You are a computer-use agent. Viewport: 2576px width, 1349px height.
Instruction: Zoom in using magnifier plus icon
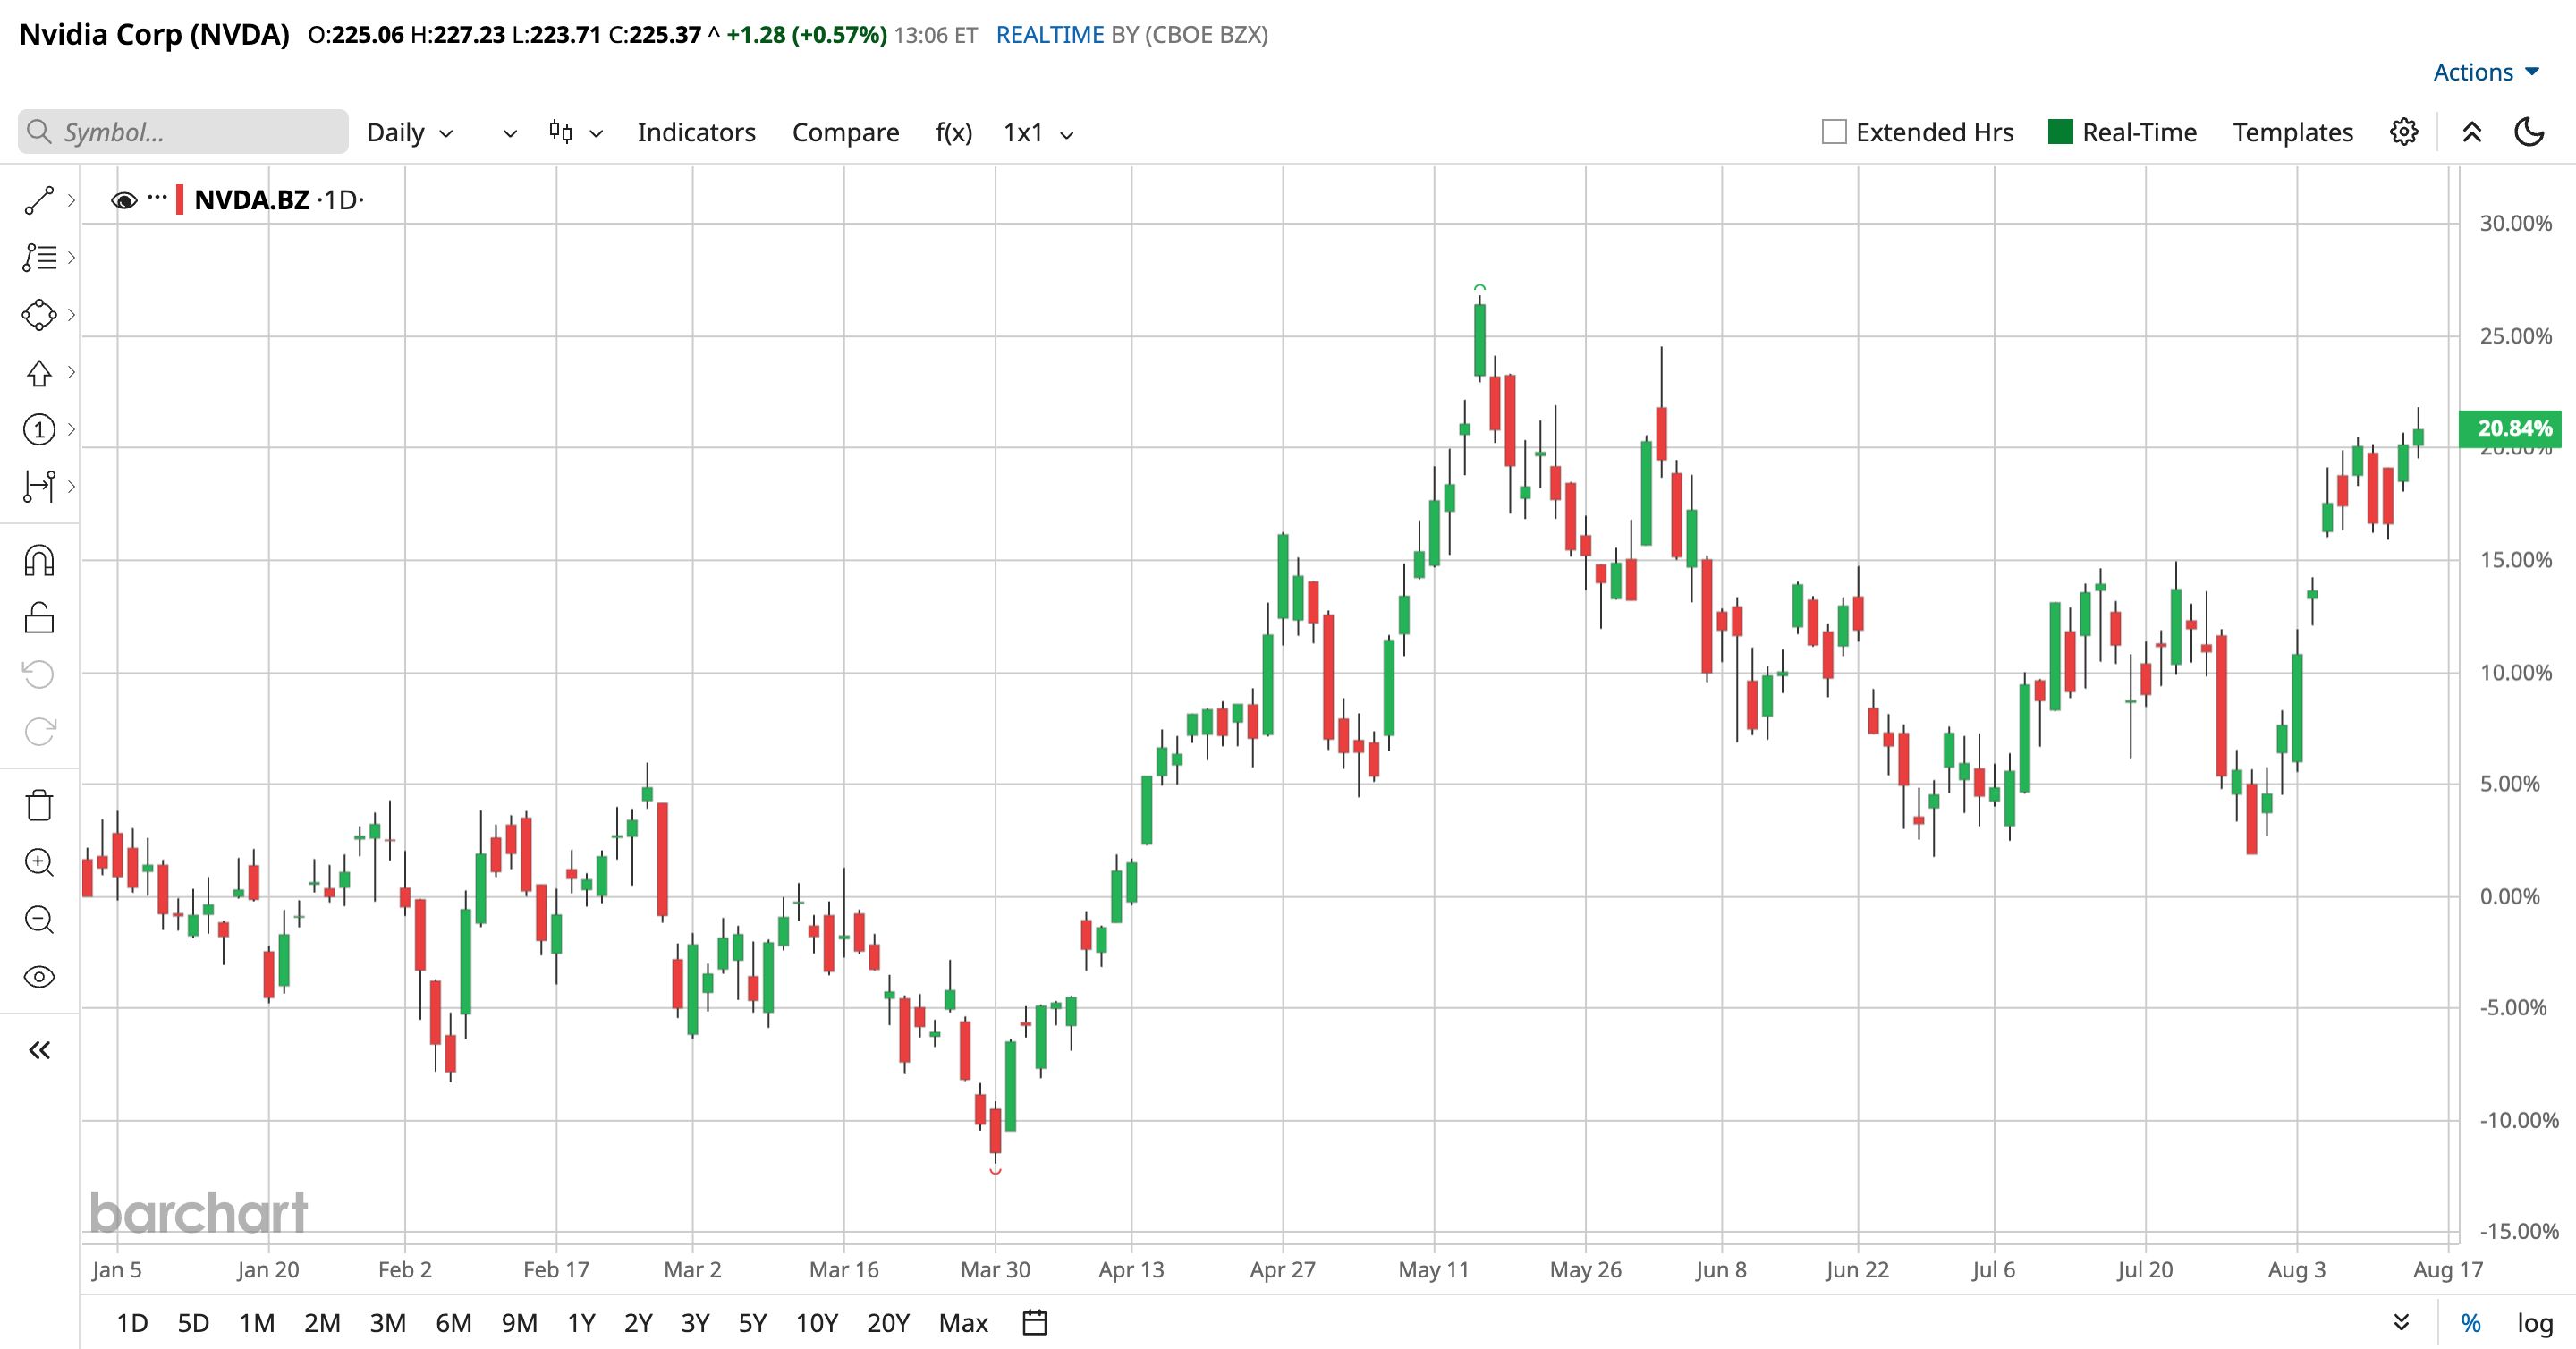coord(39,862)
